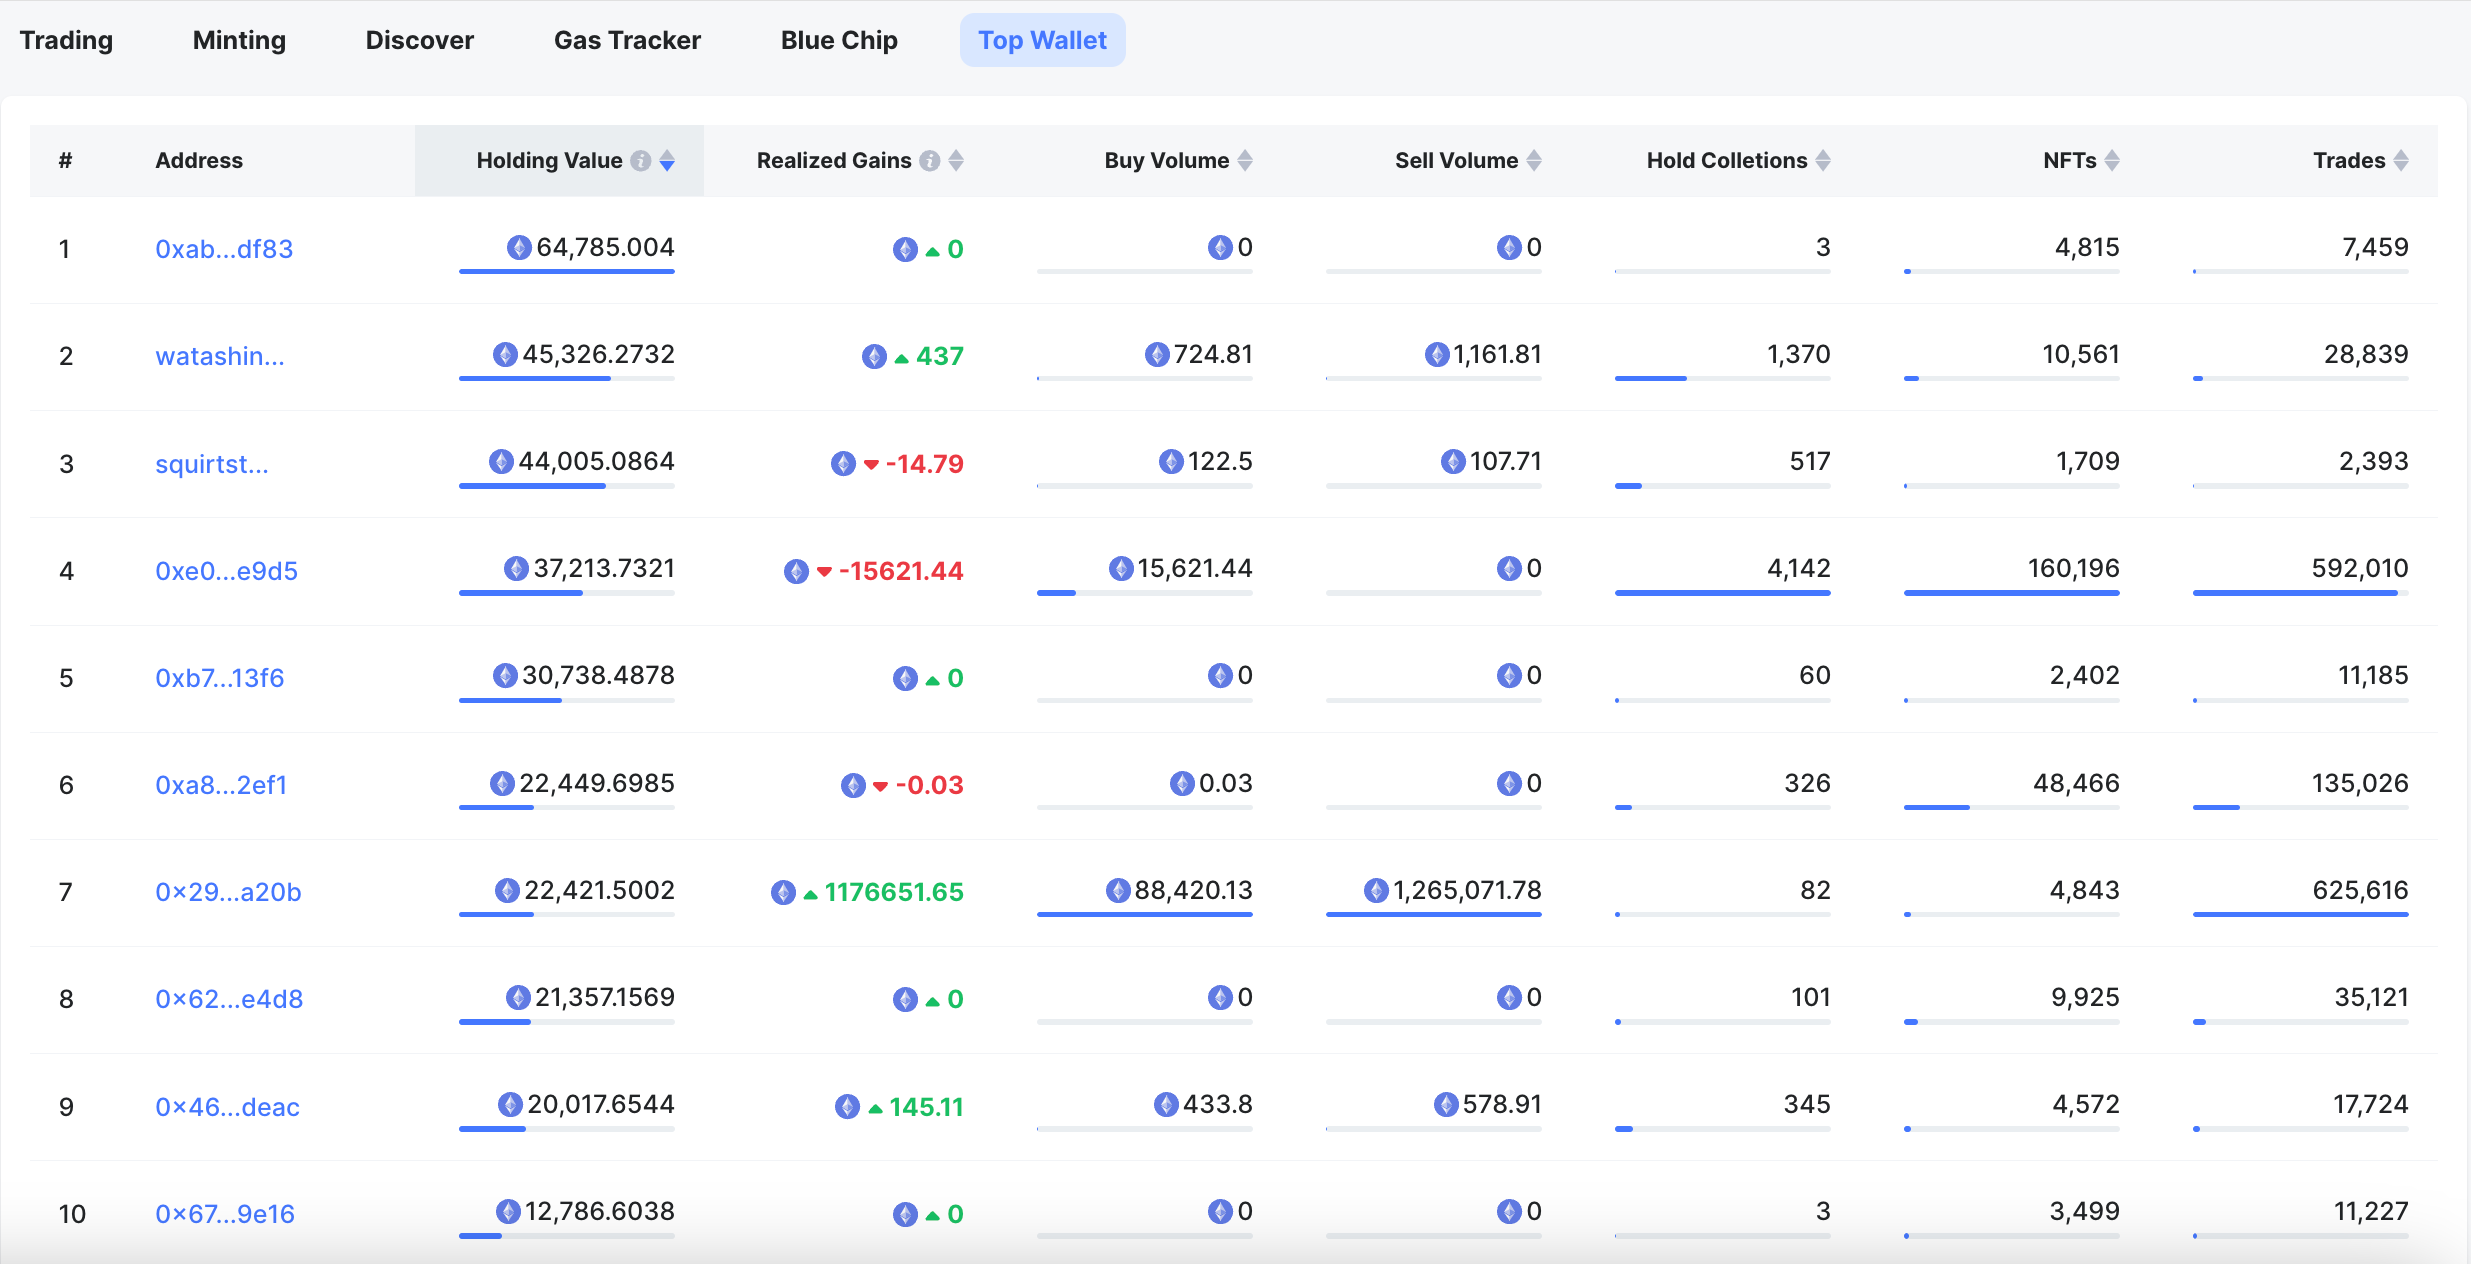Click the ETH icon beside 44,005.0864
The image size is (2471, 1264).
point(501,461)
